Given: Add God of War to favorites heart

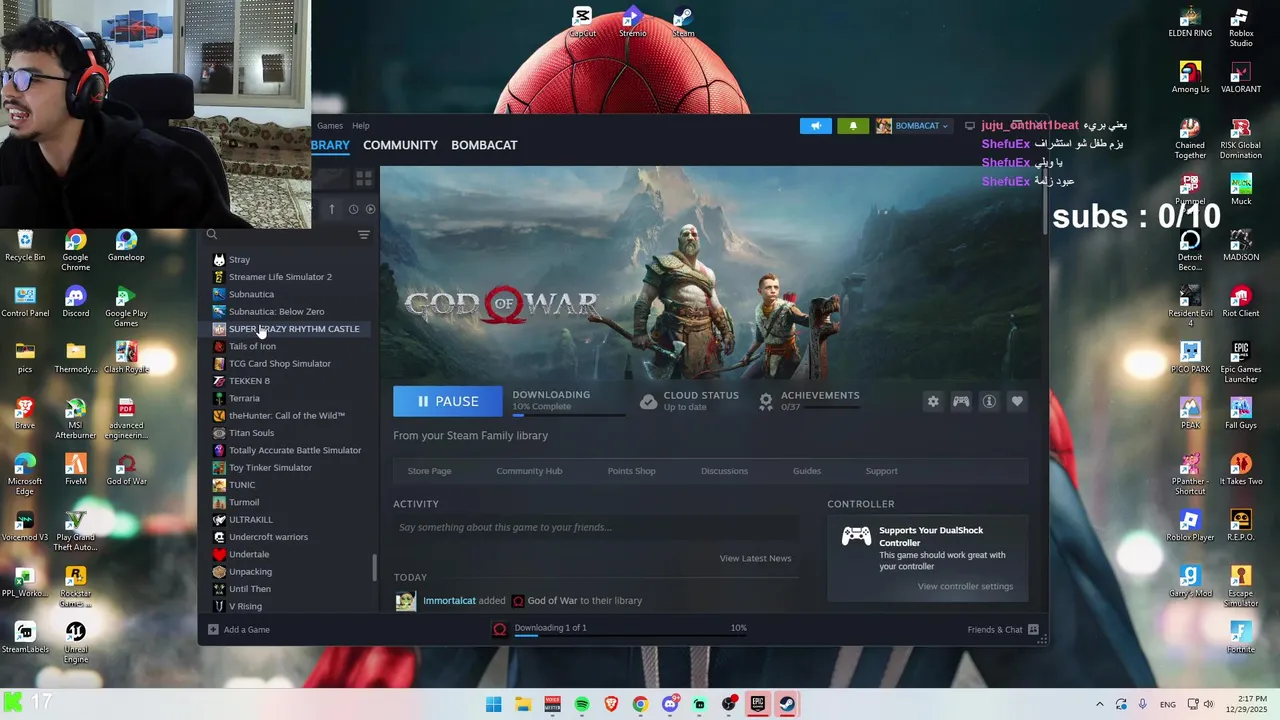Looking at the screenshot, I should click(1017, 401).
